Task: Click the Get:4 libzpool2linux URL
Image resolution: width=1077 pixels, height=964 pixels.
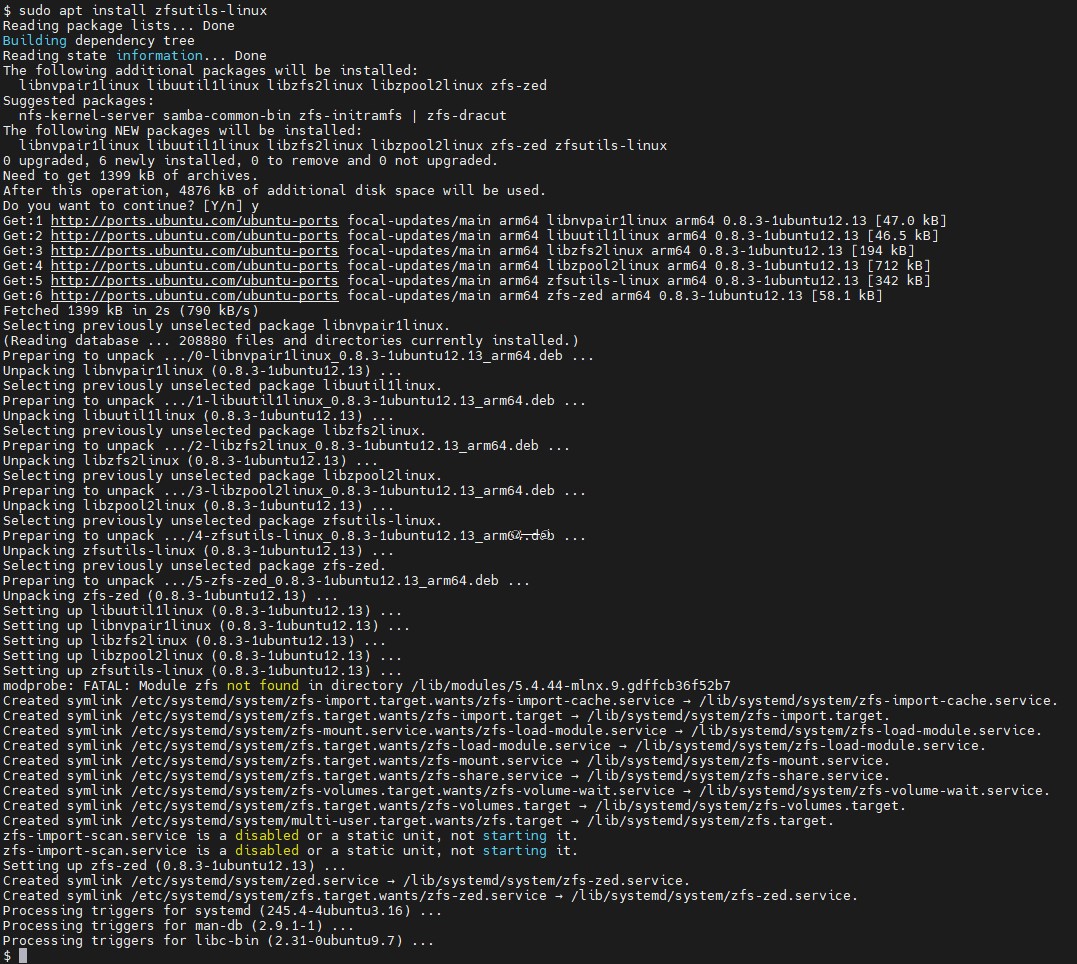Action: [194, 265]
